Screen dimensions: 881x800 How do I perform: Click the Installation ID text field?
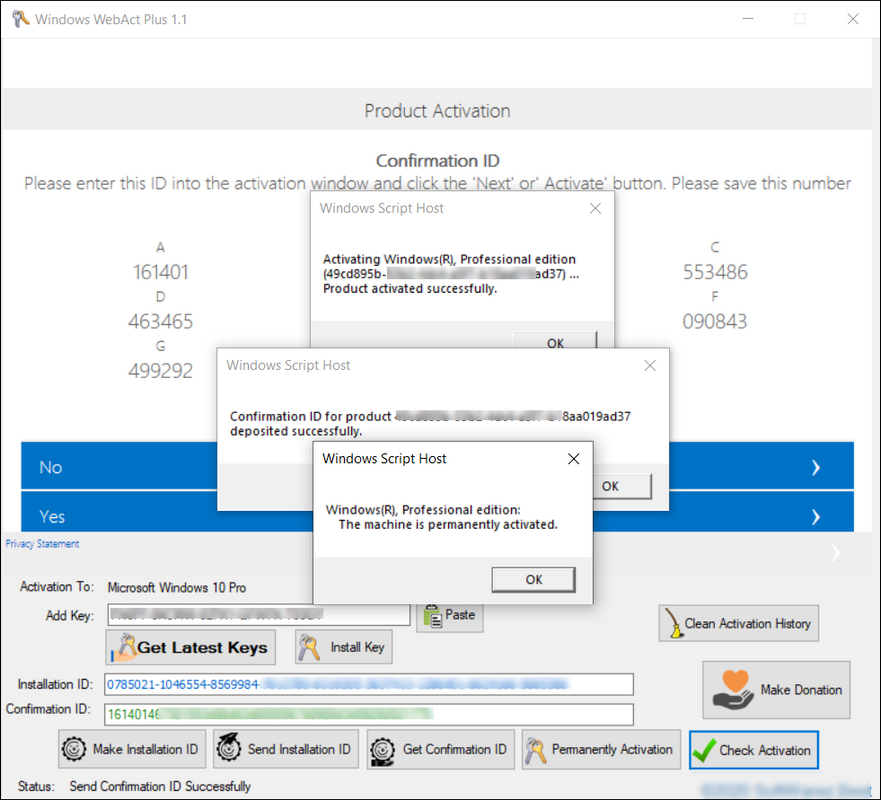368,684
